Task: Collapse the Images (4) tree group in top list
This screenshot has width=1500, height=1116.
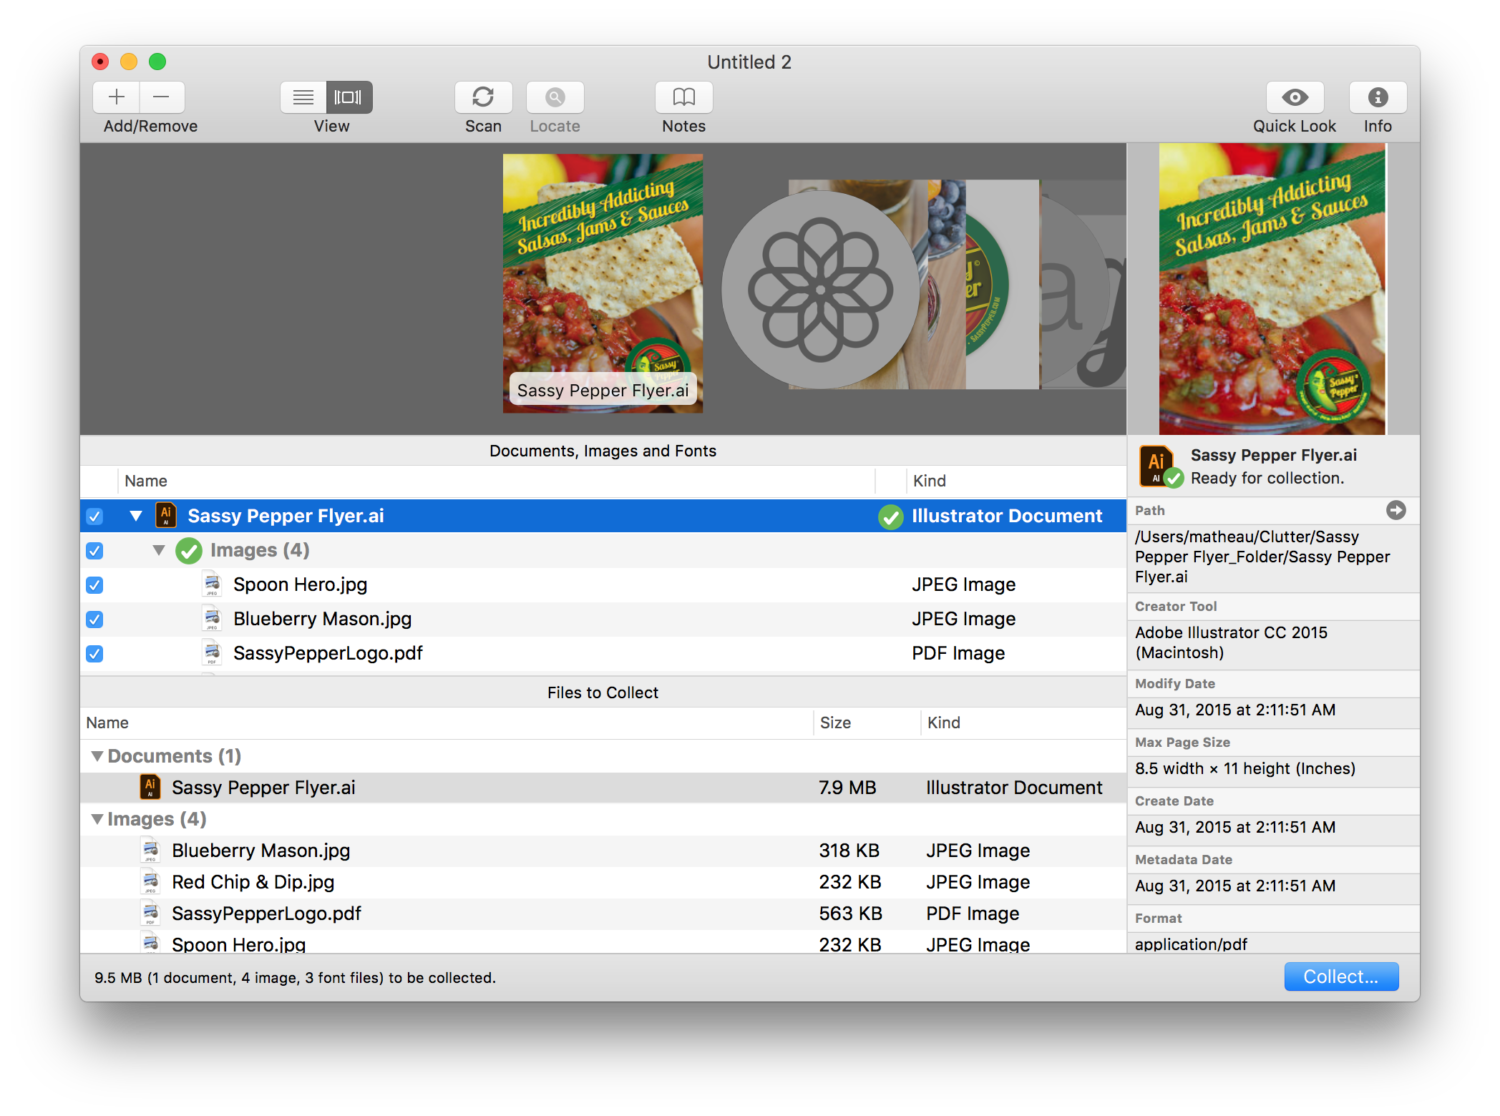Action: (x=158, y=550)
